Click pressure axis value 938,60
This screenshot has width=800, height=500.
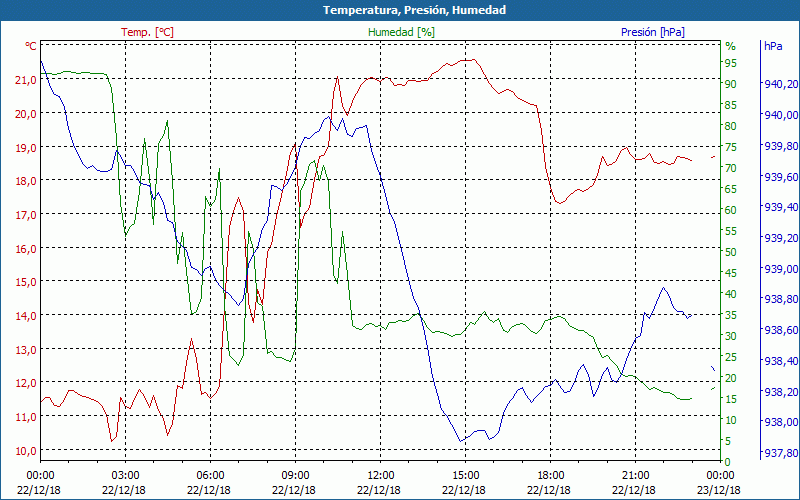click(x=781, y=330)
